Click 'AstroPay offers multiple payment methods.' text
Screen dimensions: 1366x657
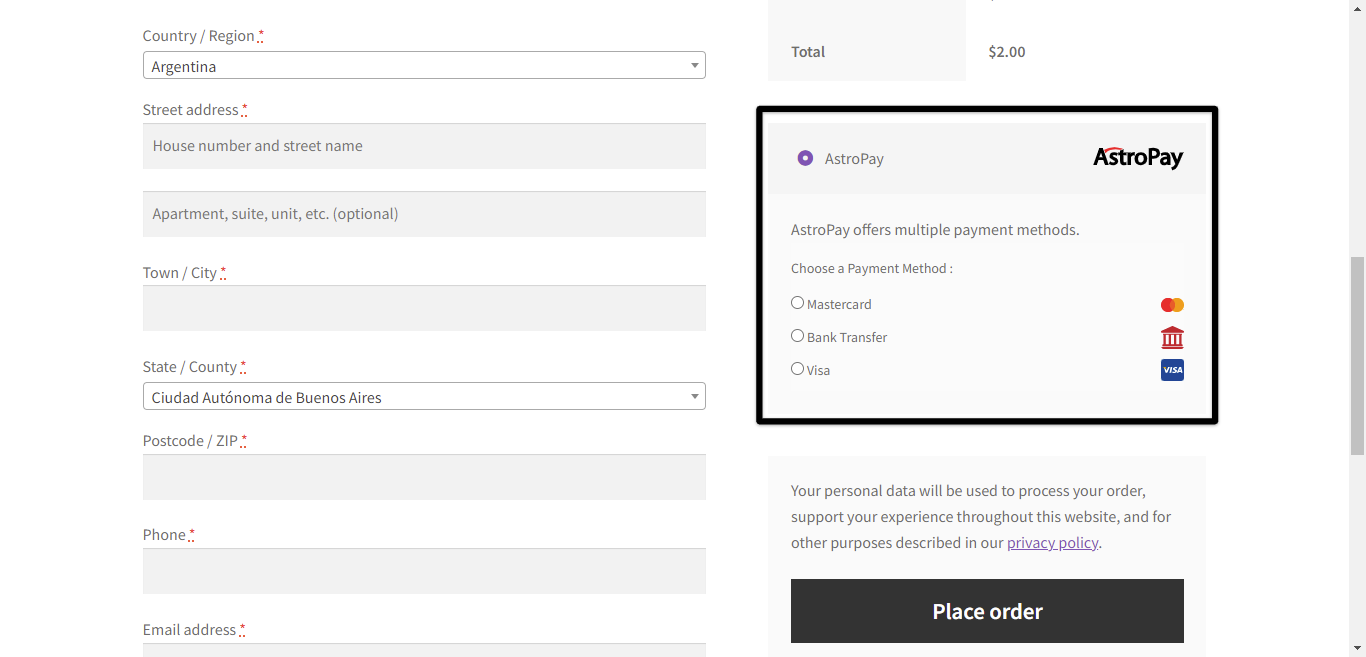935,230
